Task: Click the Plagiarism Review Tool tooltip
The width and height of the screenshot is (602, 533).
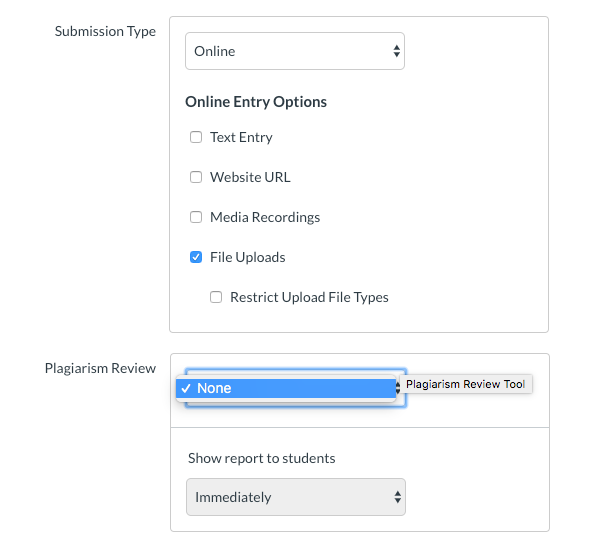Action: (x=466, y=384)
